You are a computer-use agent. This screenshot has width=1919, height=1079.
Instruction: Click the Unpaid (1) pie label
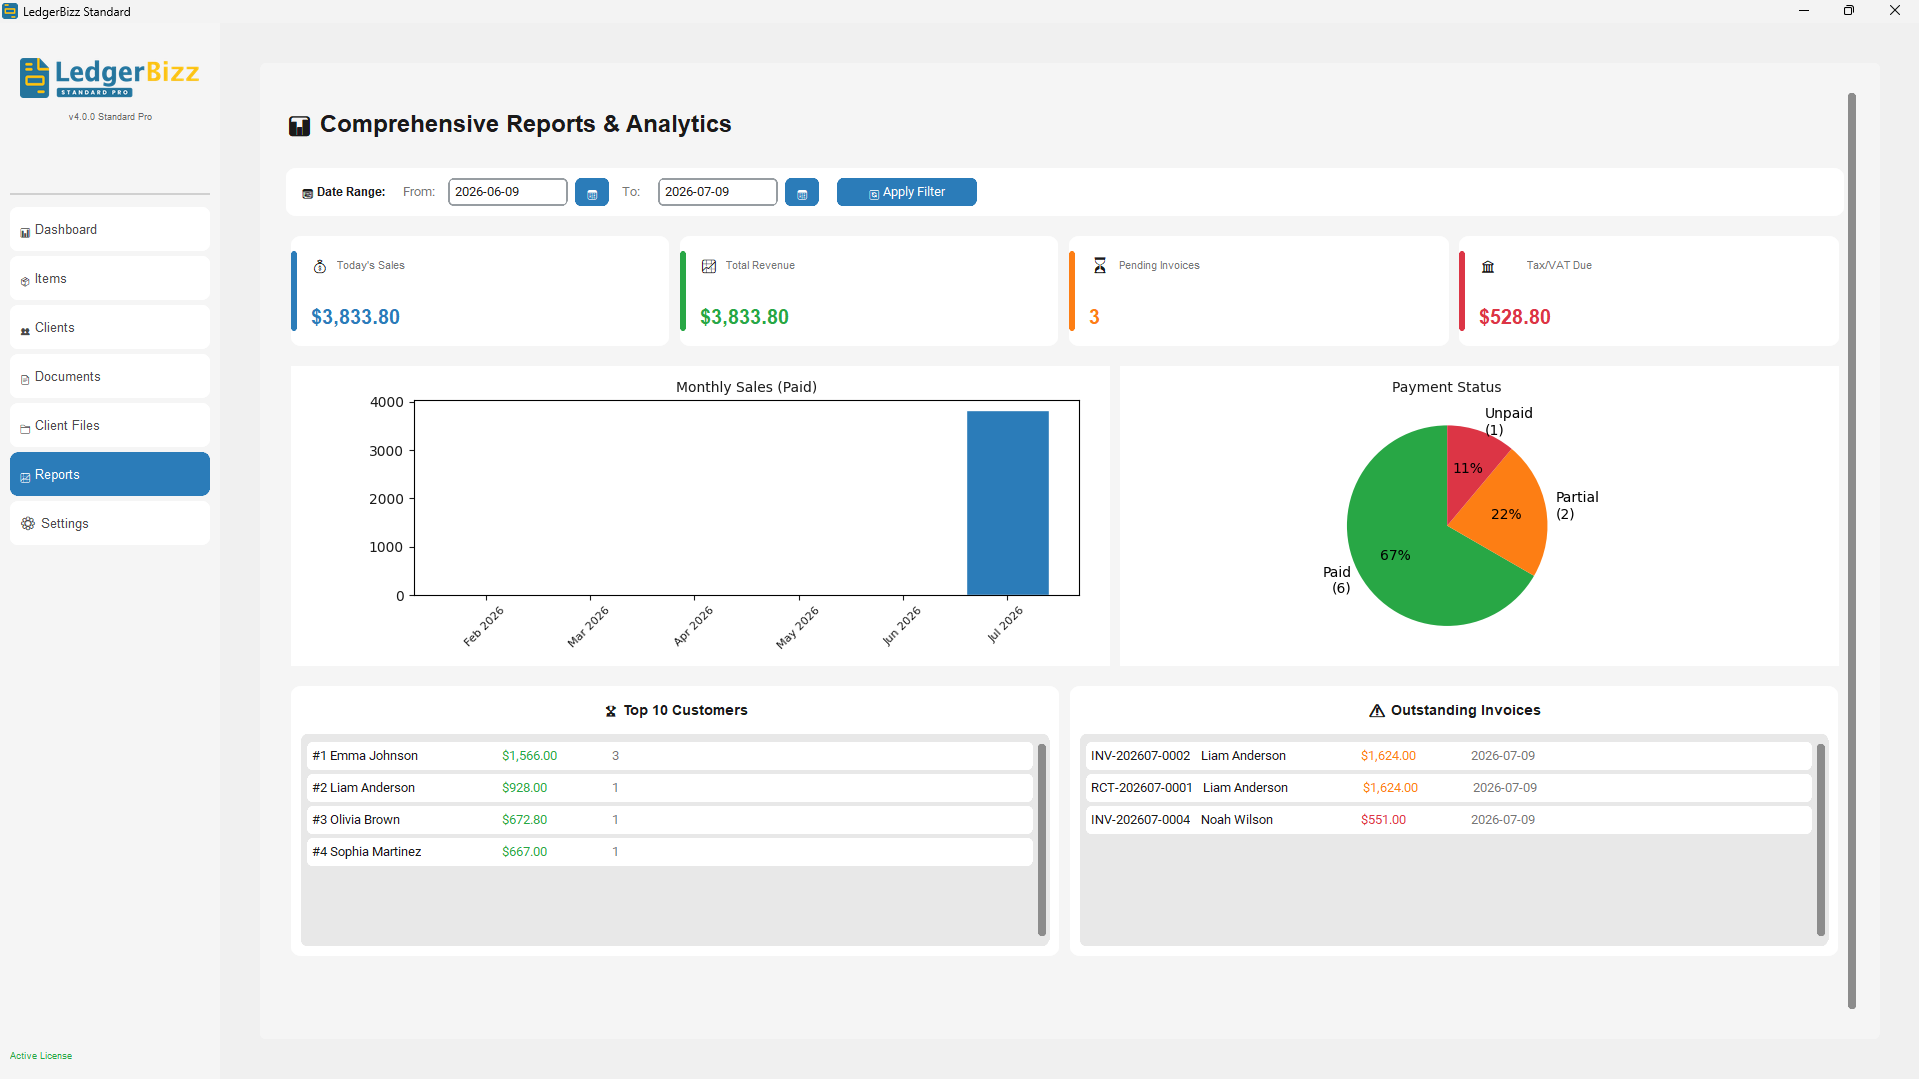(x=1508, y=421)
